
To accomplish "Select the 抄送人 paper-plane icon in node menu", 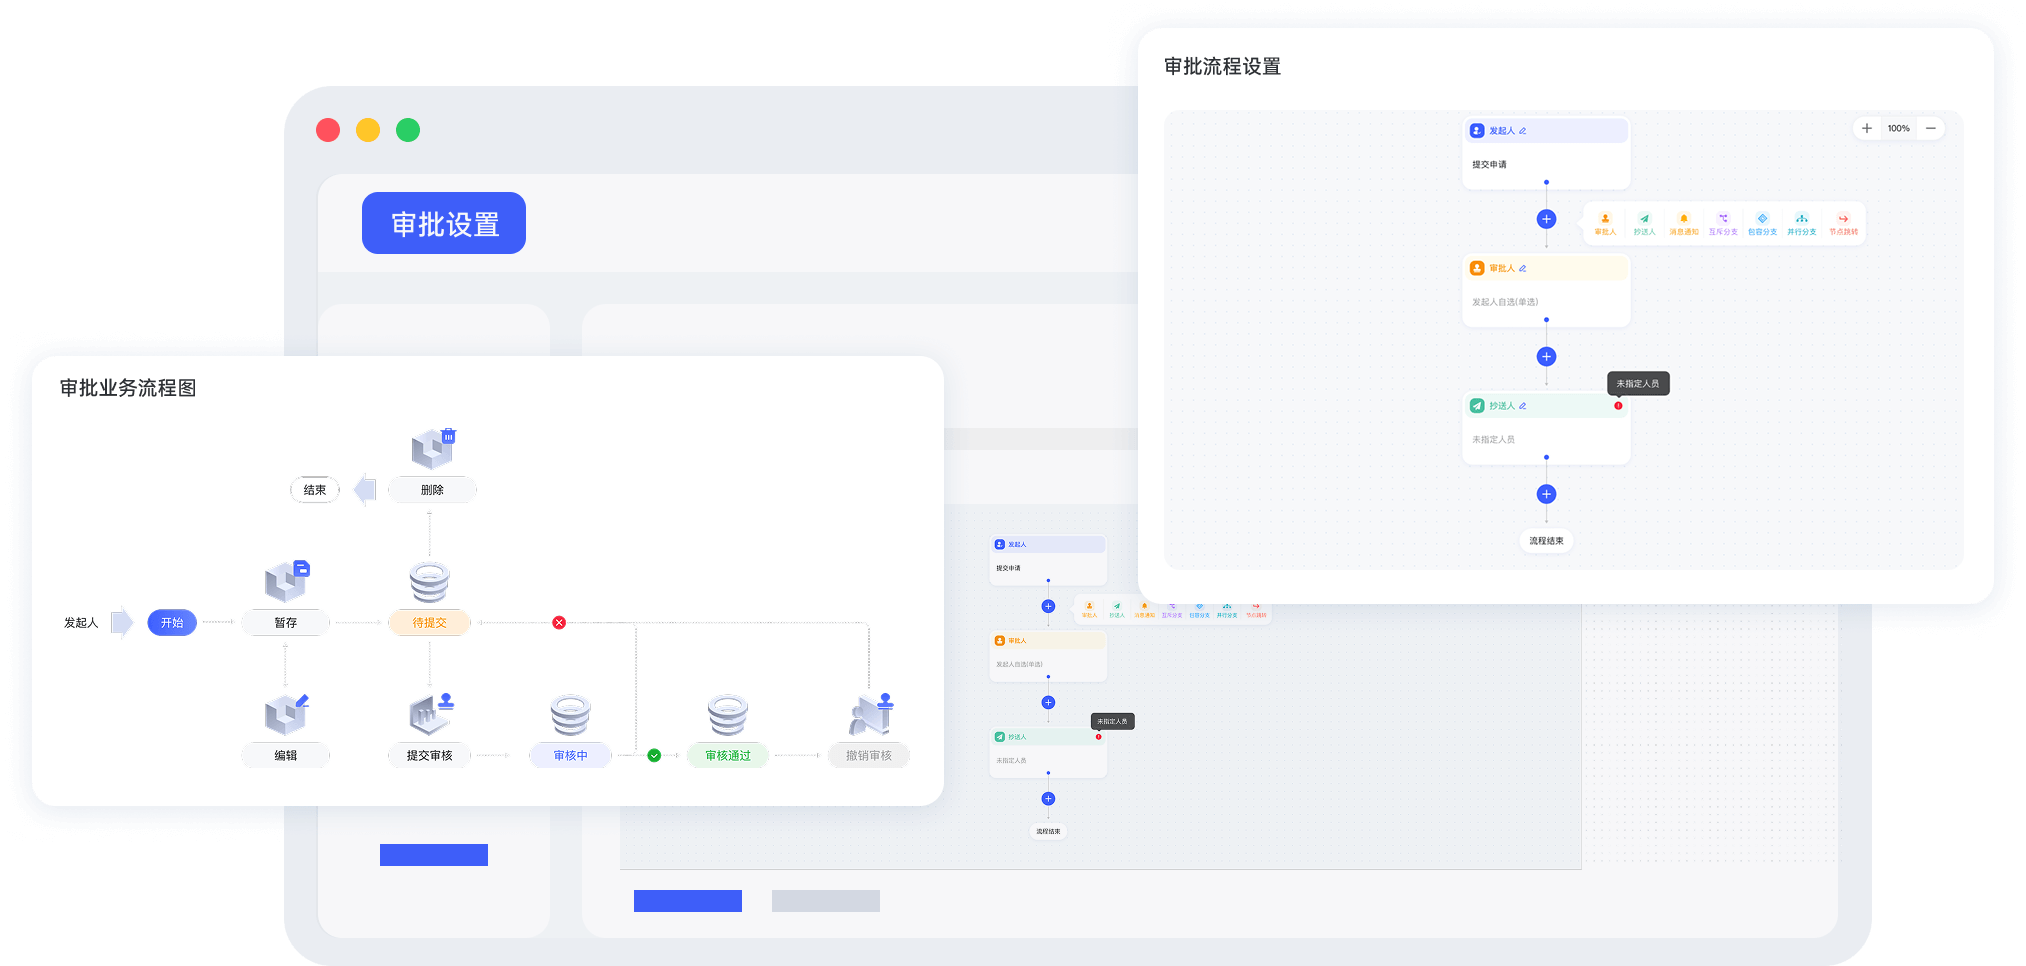I will 1644,220.
